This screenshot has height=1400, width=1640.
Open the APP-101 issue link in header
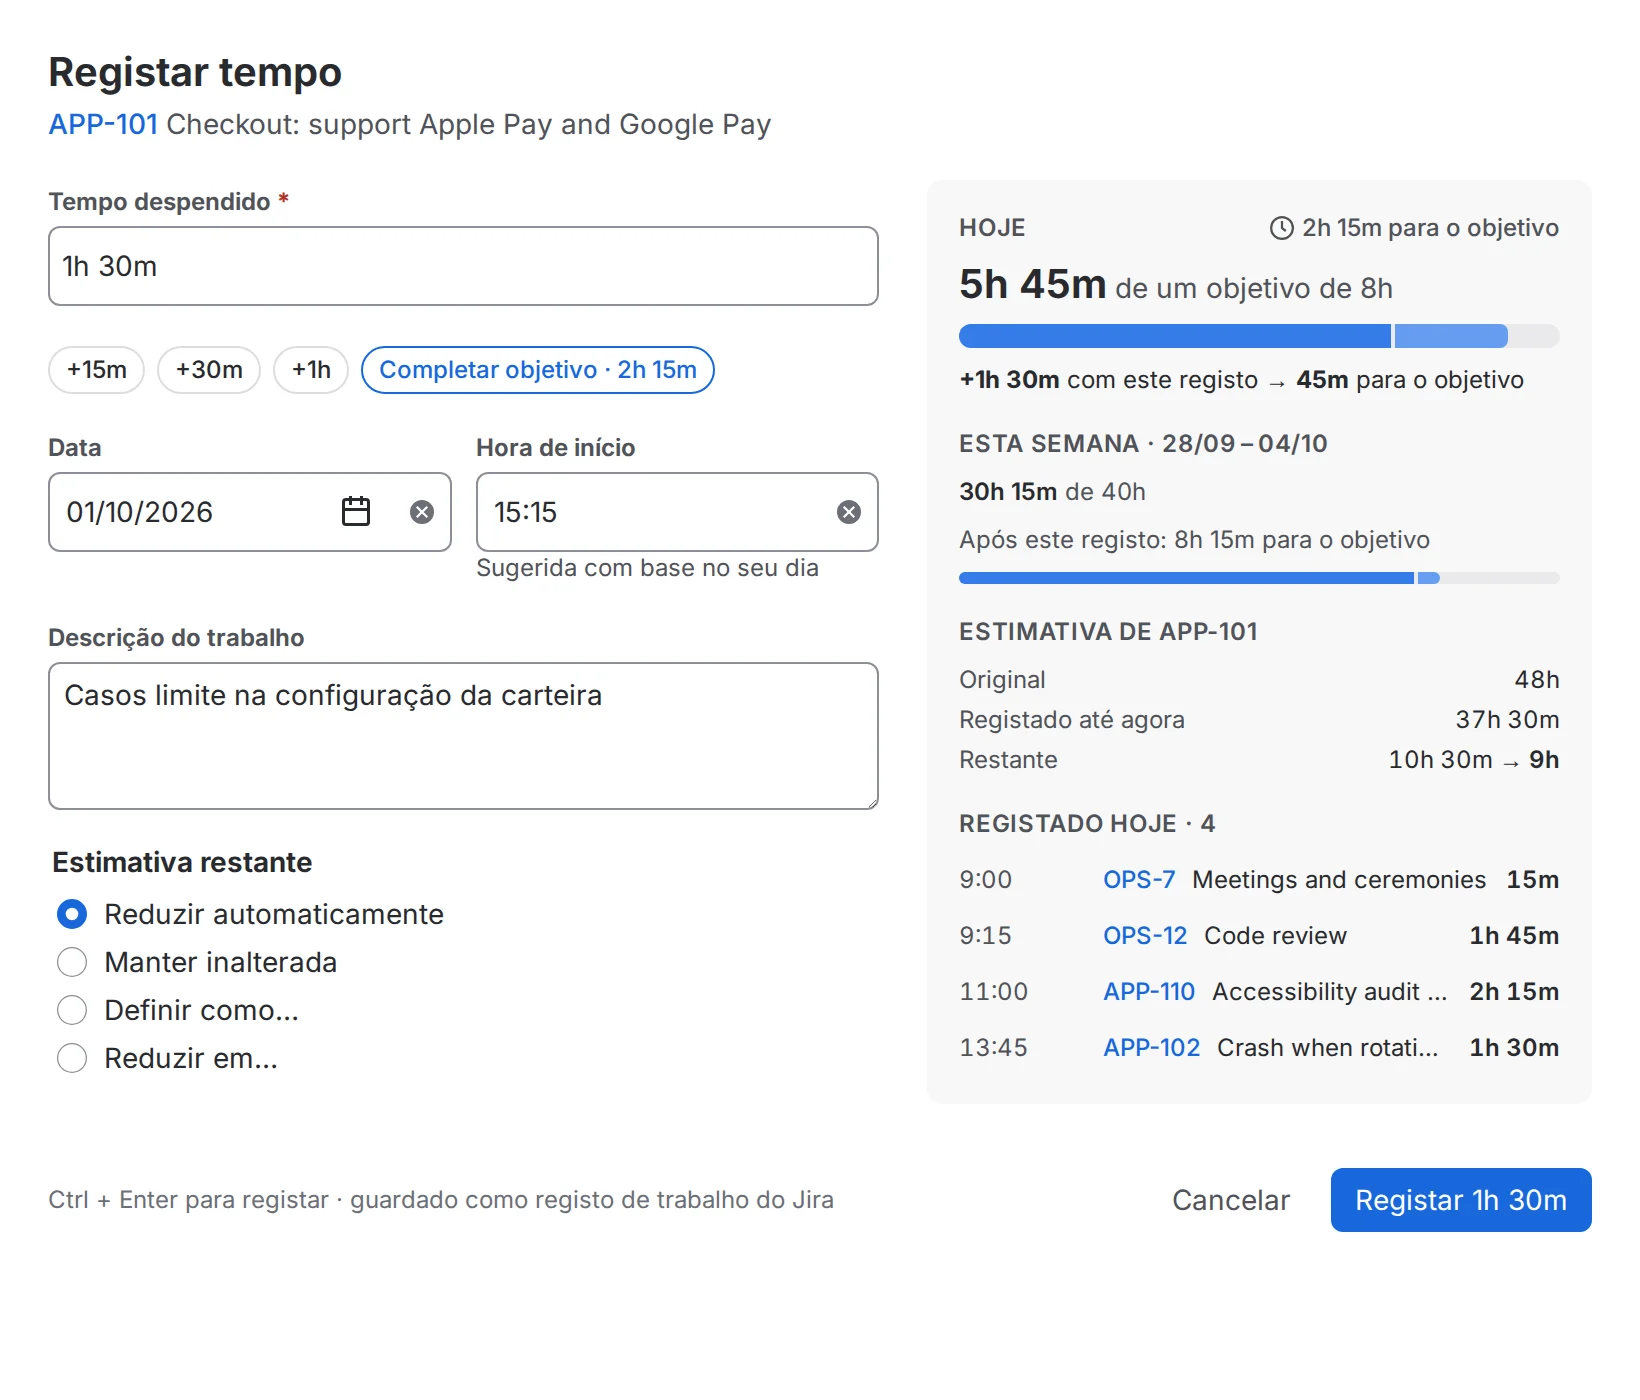click(x=104, y=124)
